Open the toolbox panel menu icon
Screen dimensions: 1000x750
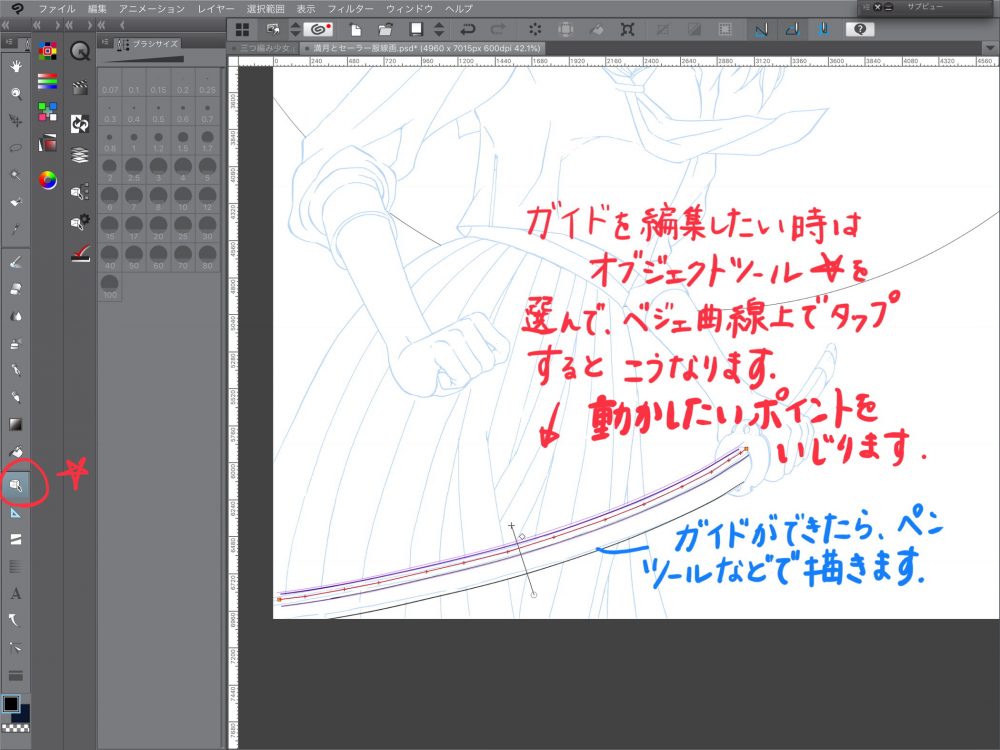click(x=9, y=43)
